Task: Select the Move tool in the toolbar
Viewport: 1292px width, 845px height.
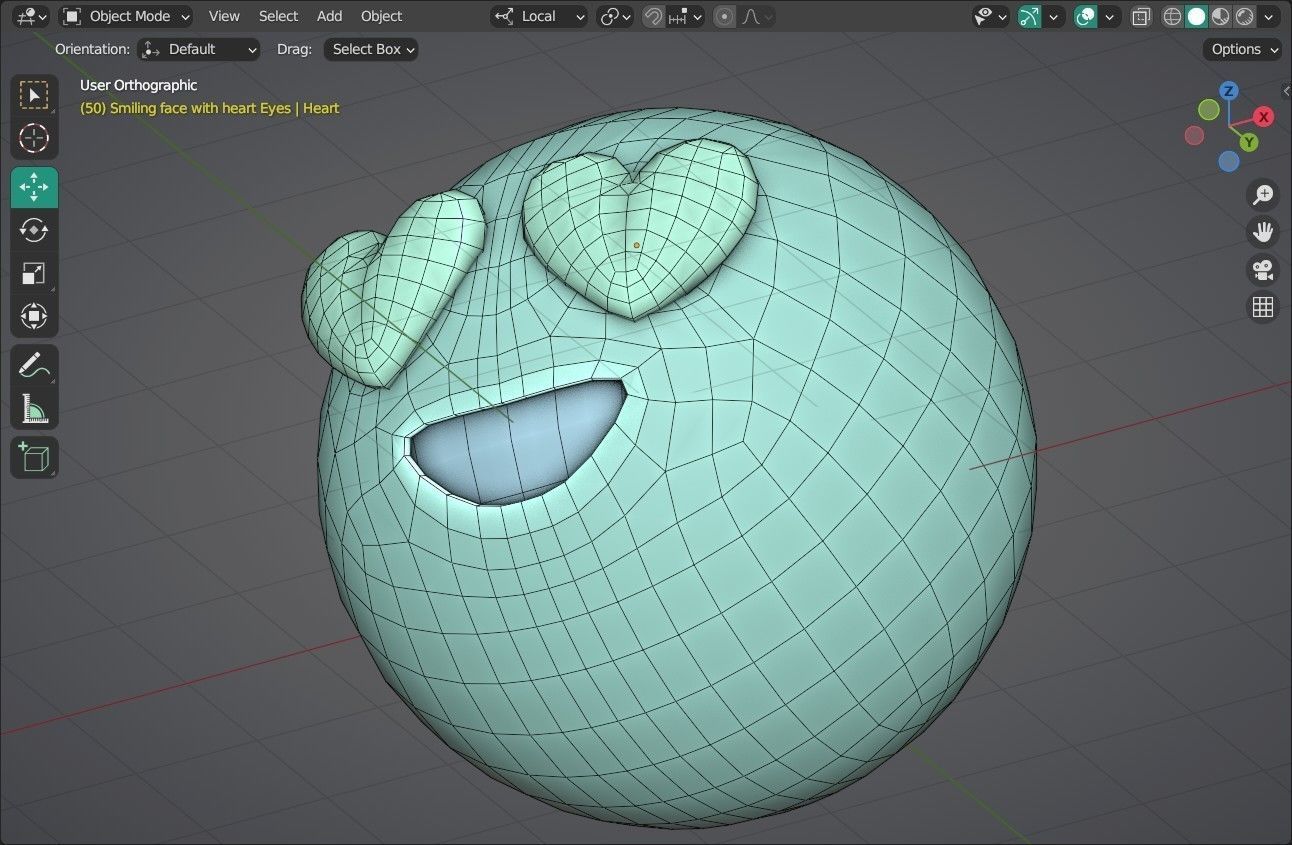Action: [34, 187]
